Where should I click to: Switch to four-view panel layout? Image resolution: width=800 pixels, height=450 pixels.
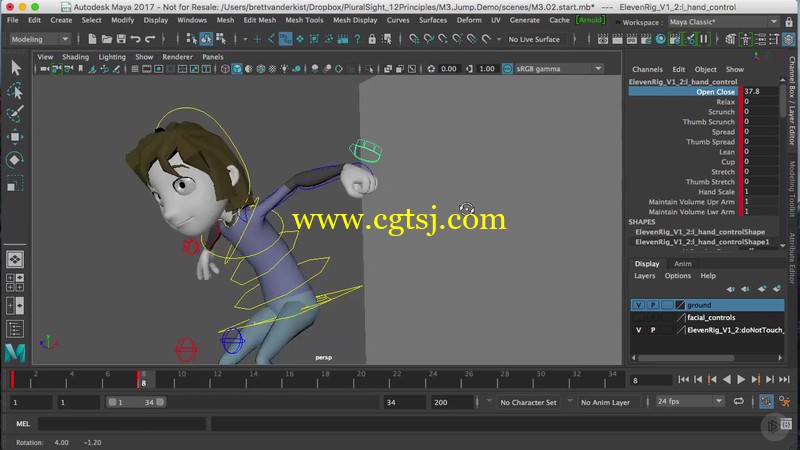[x=15, y=282]
